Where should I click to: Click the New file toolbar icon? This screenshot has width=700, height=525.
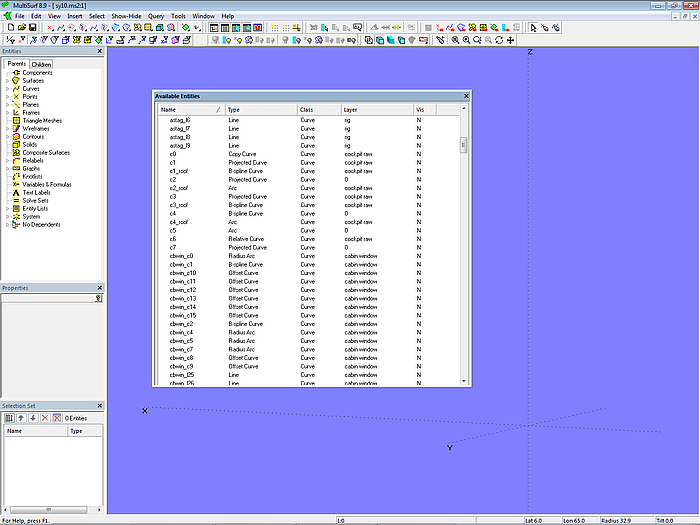(x=9, y=28)
